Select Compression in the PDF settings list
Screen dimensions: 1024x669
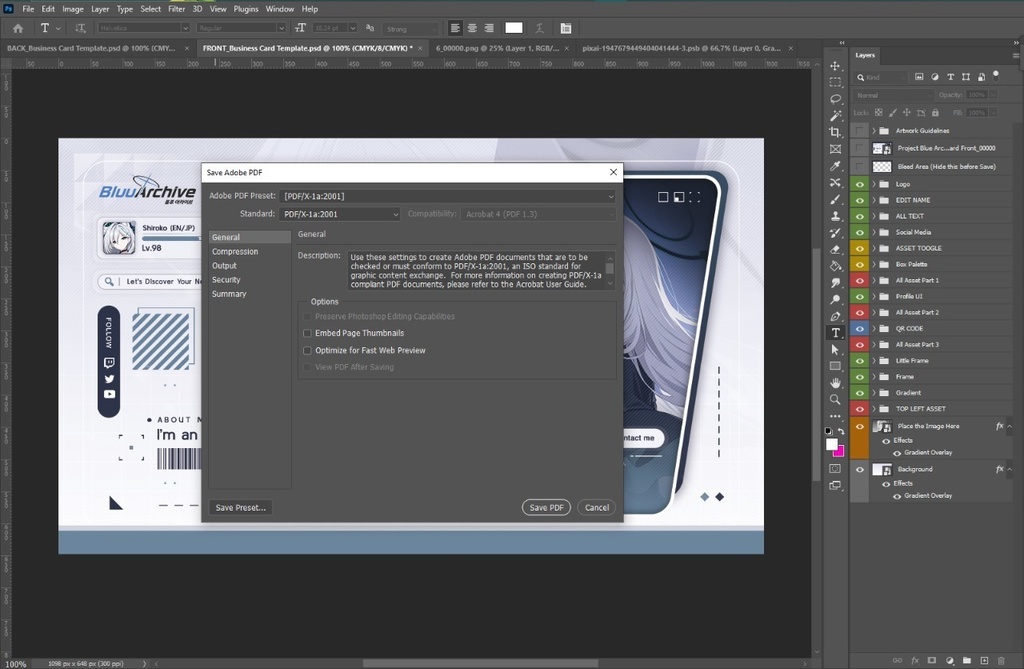point(235,252)
